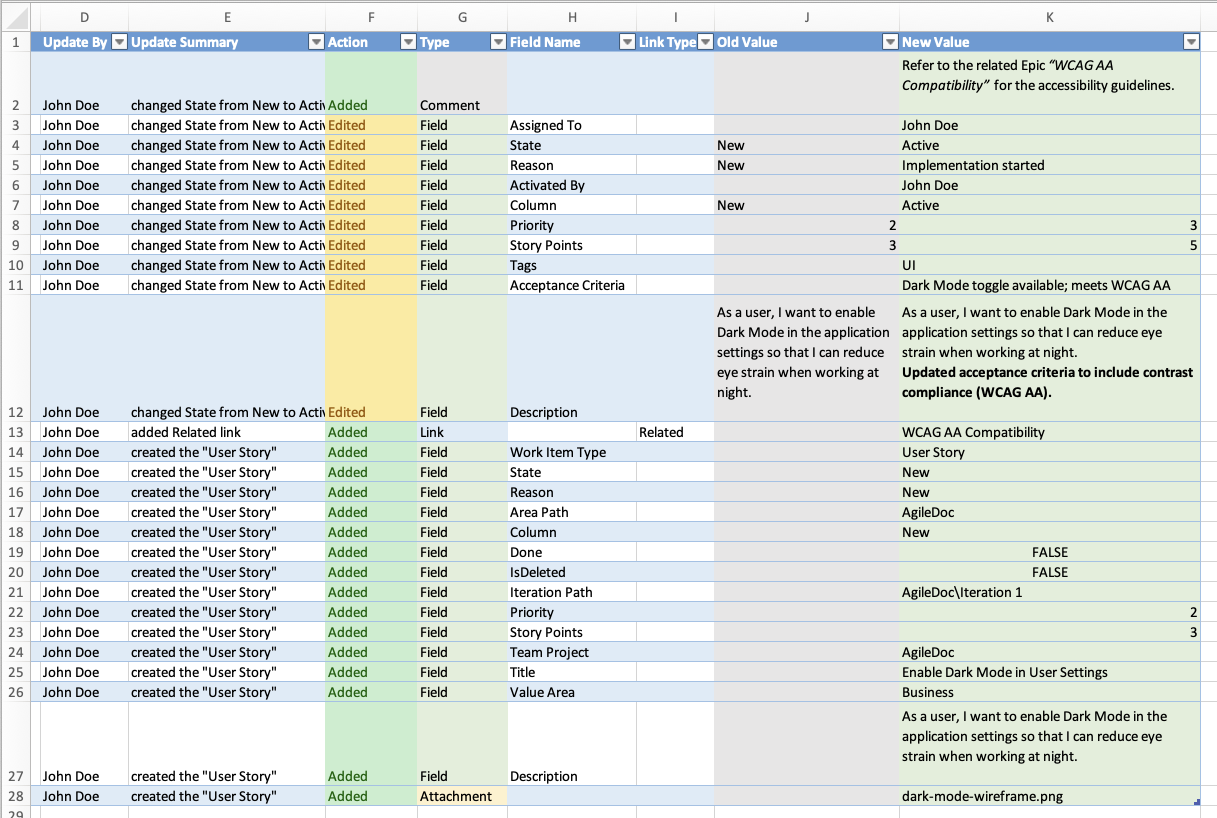Select the Attachment cell in row 28
The width and height of the screenshot is (1217, 818).
[462, 796]
